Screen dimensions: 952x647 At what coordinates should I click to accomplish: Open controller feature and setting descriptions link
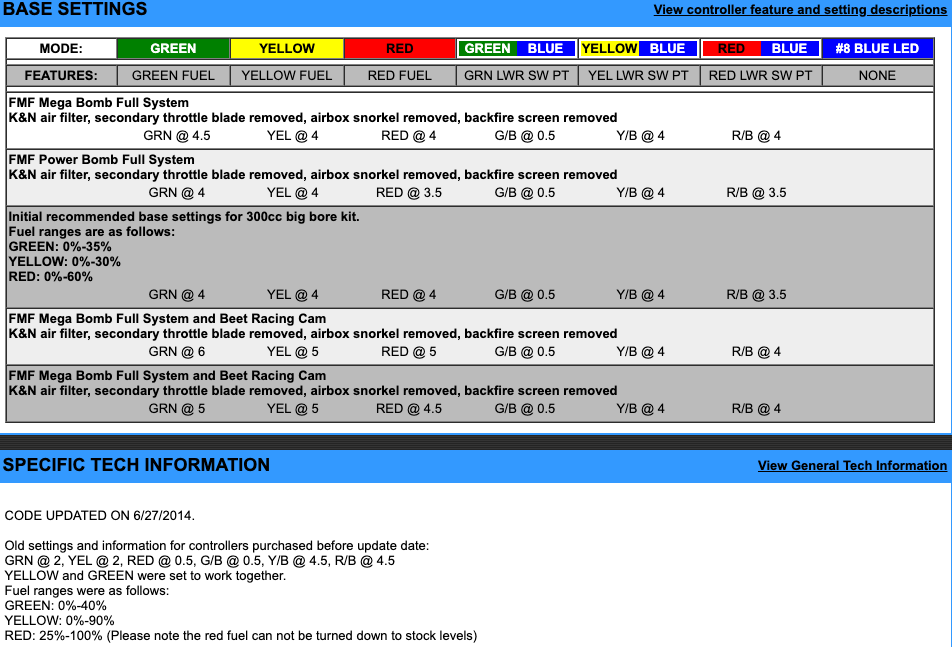click(x=799, y=10)
